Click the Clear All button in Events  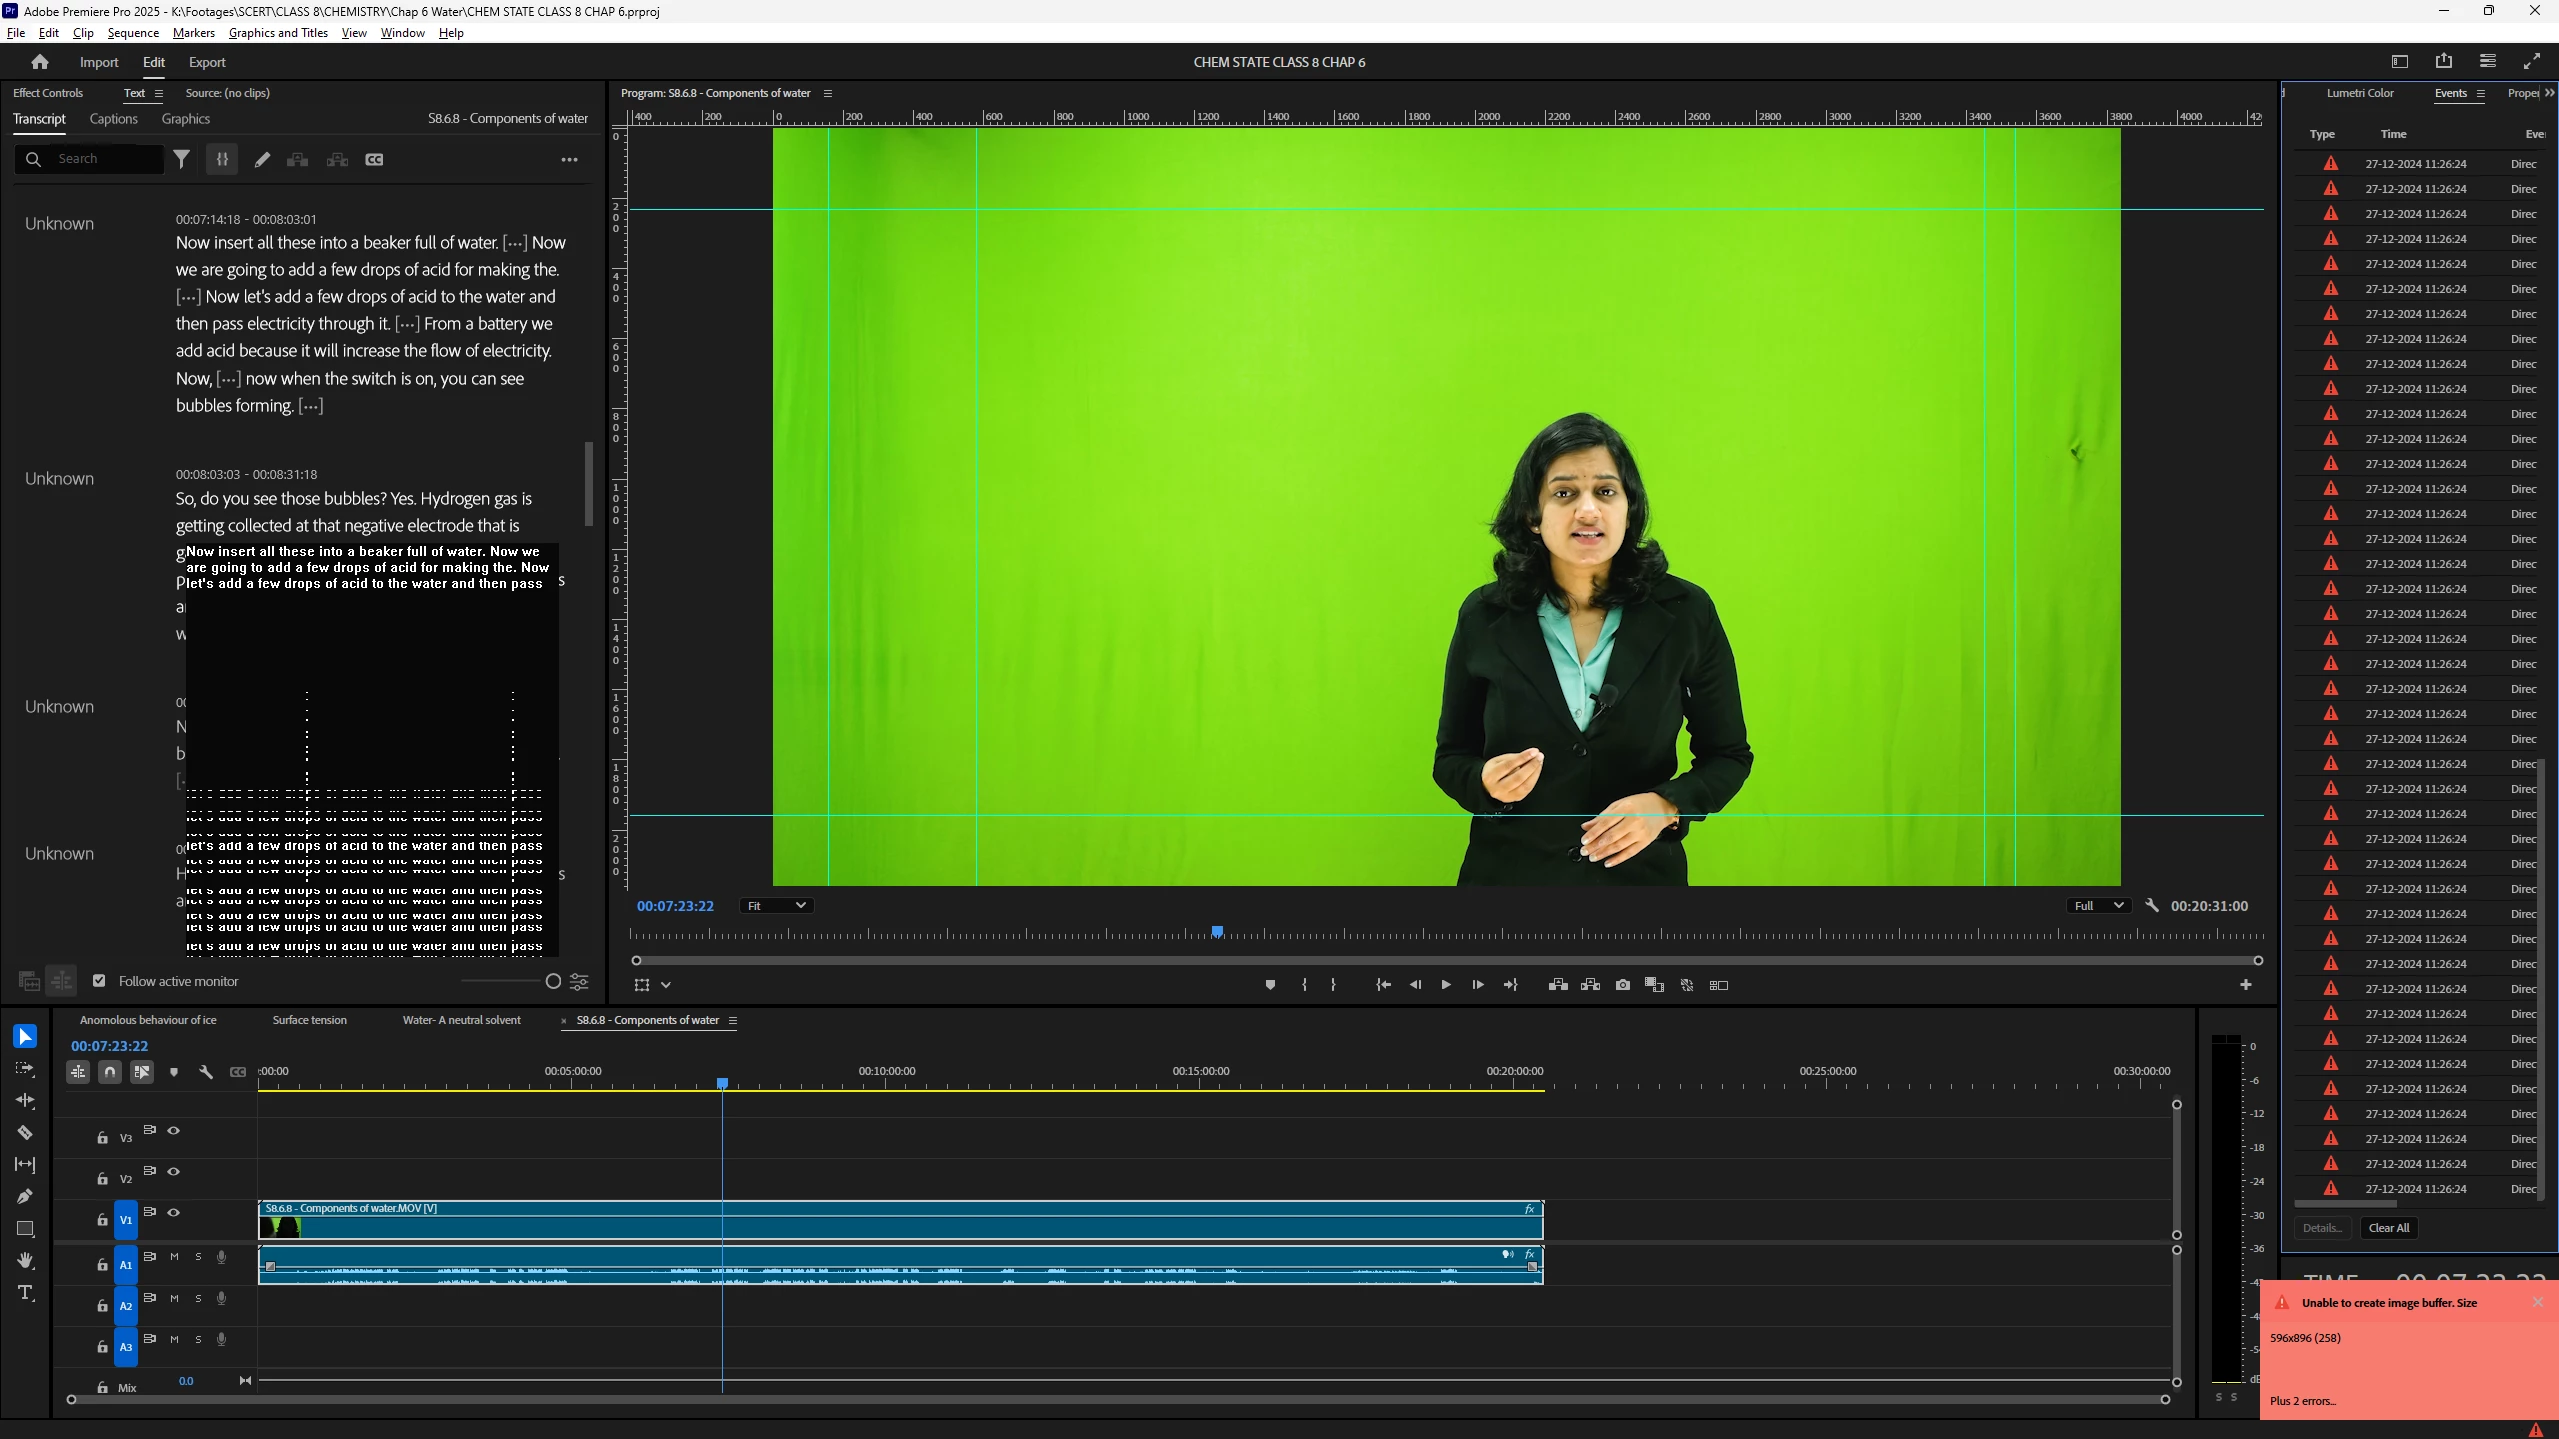point(2388,1228)
